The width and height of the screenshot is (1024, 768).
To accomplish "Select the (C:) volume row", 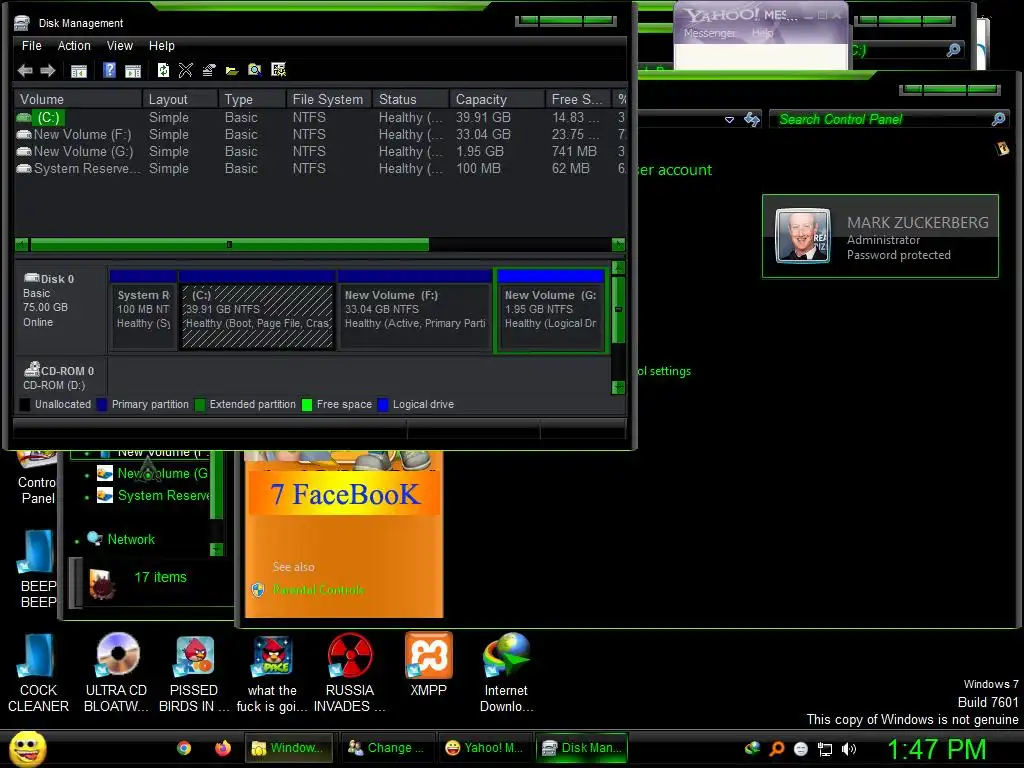I will (320, 118).
